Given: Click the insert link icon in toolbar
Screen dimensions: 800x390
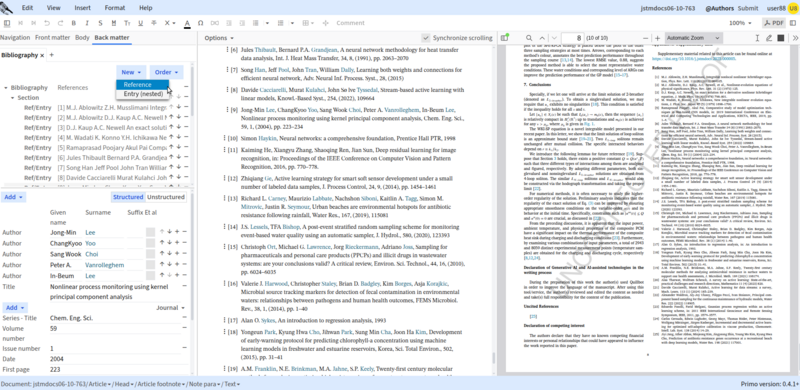Looking at the screenshot, I should [215, 23].
